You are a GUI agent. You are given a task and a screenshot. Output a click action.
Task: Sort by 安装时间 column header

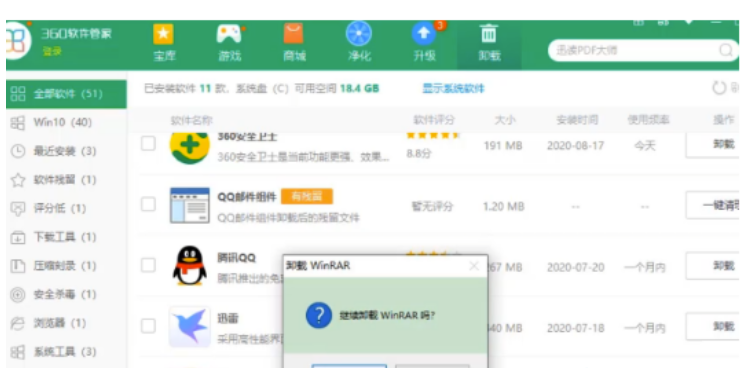click(x=577, y=120)
